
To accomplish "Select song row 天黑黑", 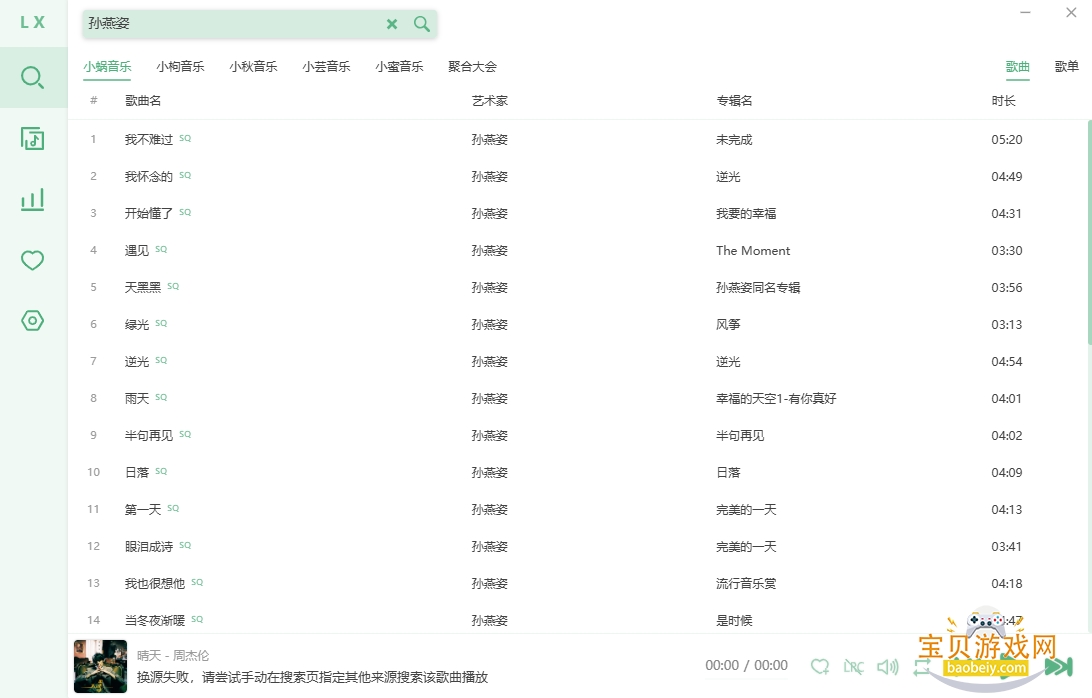I will click(x=578, y=287).
